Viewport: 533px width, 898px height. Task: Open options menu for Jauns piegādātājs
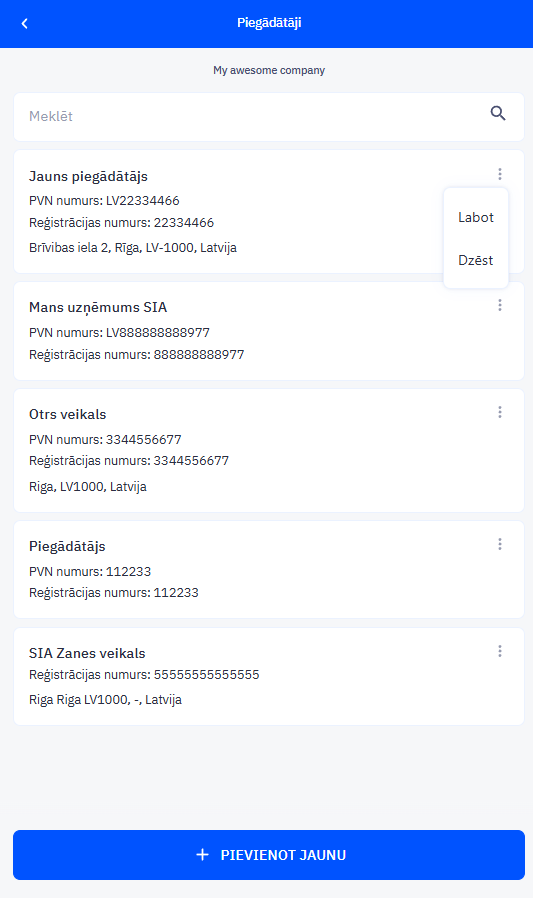tap(500, 174)
